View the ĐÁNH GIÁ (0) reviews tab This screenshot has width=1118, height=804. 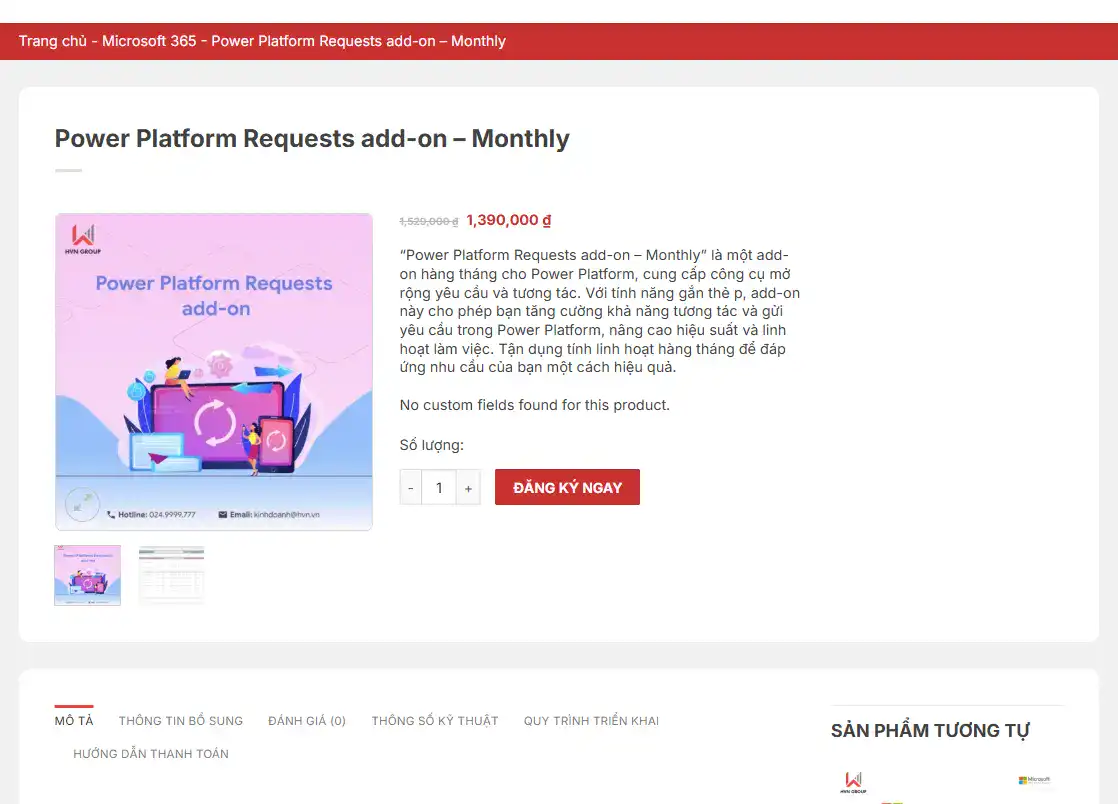click(307, 720)
